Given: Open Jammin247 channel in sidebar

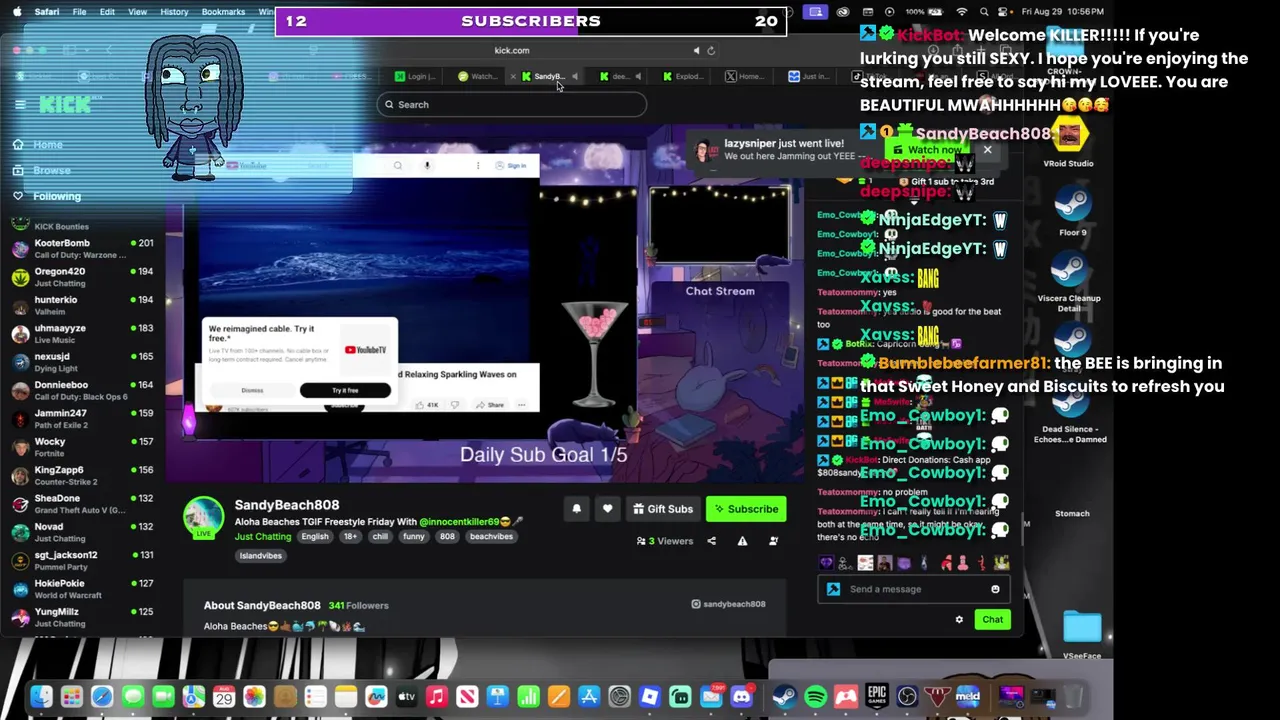Looking at the screenshot, I should click(x=82, y=418).
